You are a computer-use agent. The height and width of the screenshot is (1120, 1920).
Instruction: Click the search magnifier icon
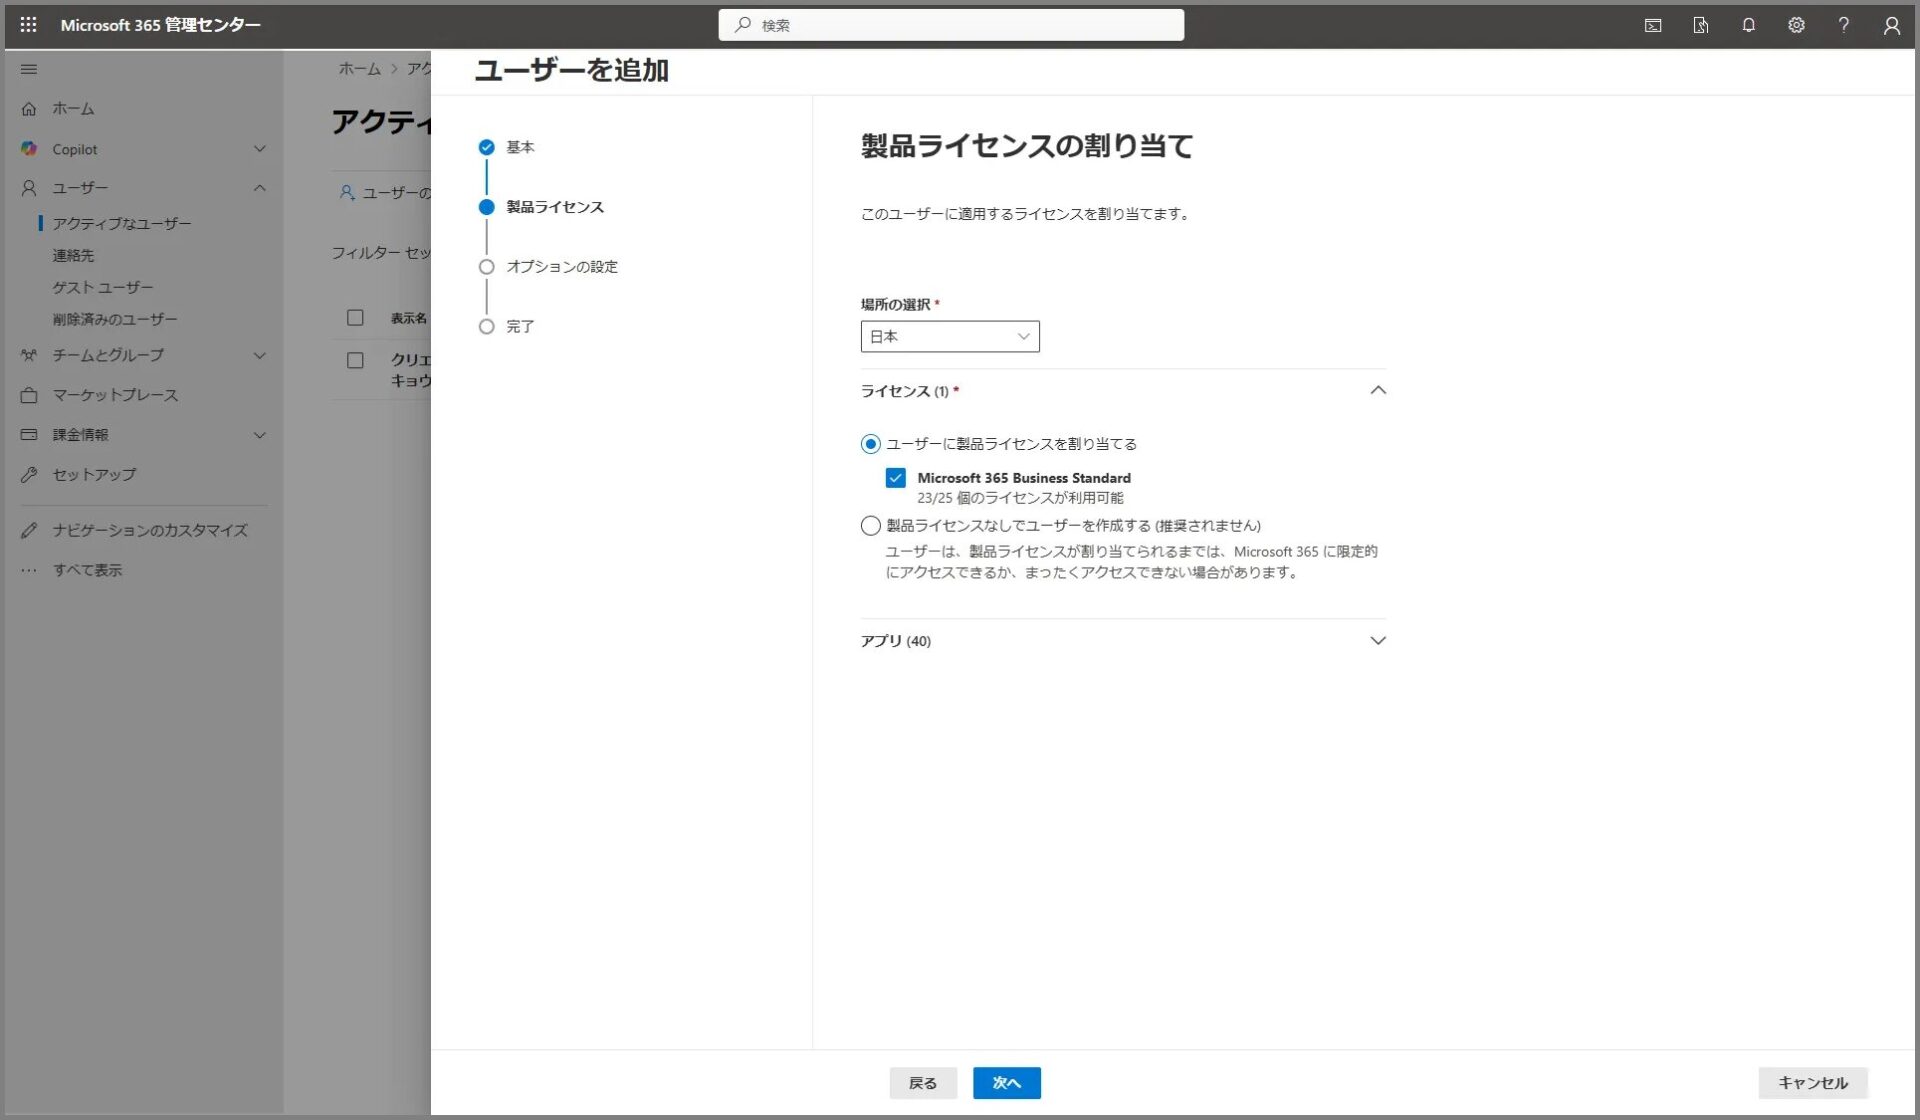[x=742, y=25]
